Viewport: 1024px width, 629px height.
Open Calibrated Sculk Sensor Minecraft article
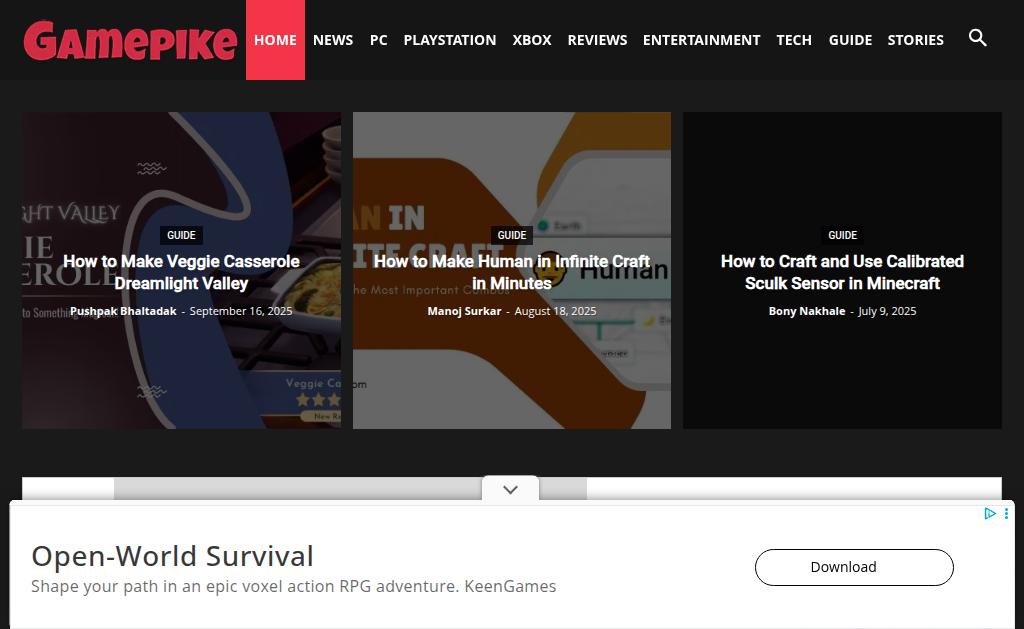(x=842, y=272)
